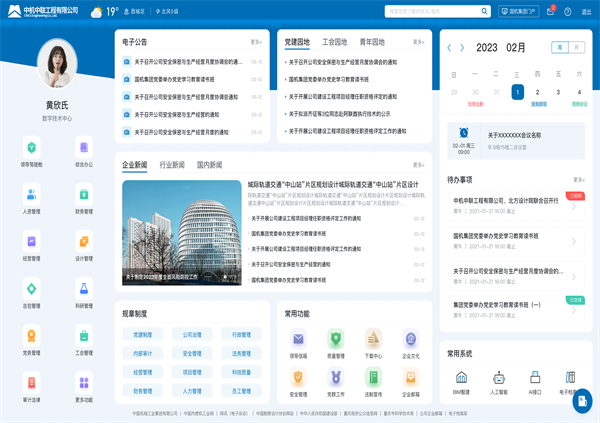Open 更多功能 grid icon
The width and height of the screenshot is (600, 423).
[x=84, y=383]
